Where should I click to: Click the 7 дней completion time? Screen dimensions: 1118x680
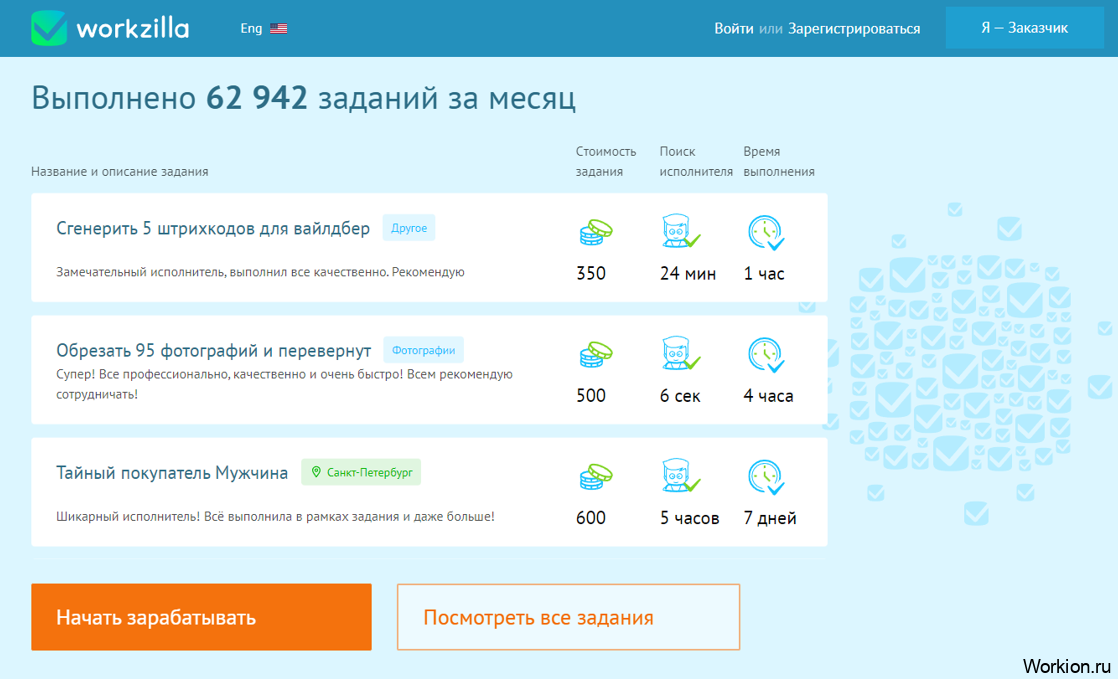click(x=770, y=518)
